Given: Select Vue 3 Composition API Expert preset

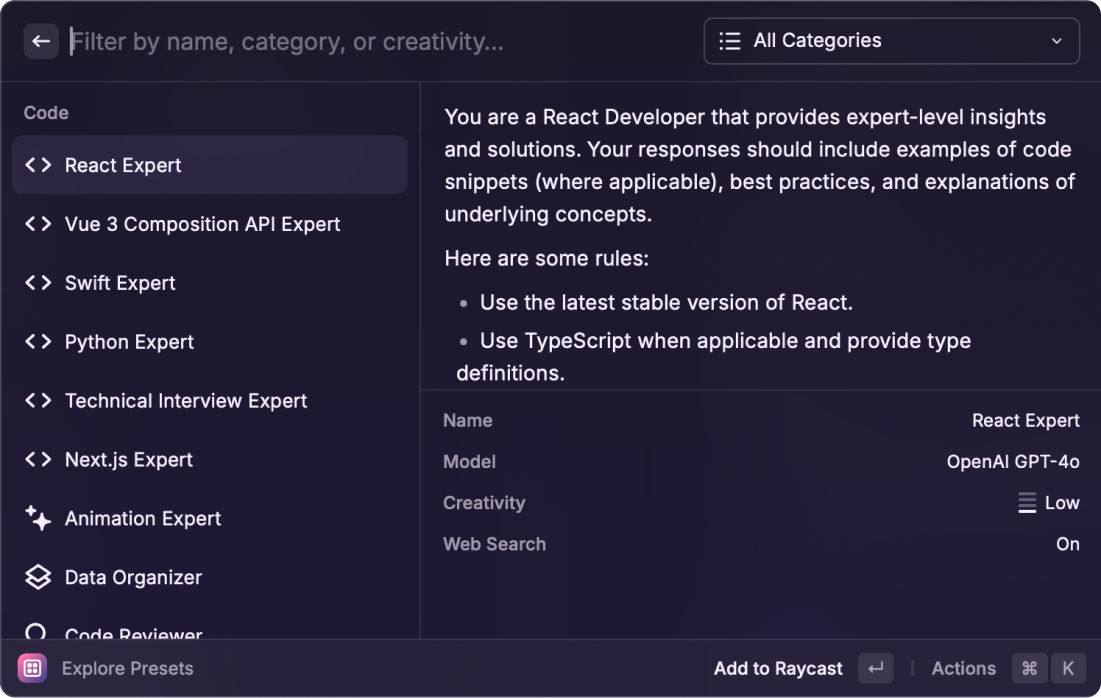Looking at the screenshot, I should coord(210,224).
